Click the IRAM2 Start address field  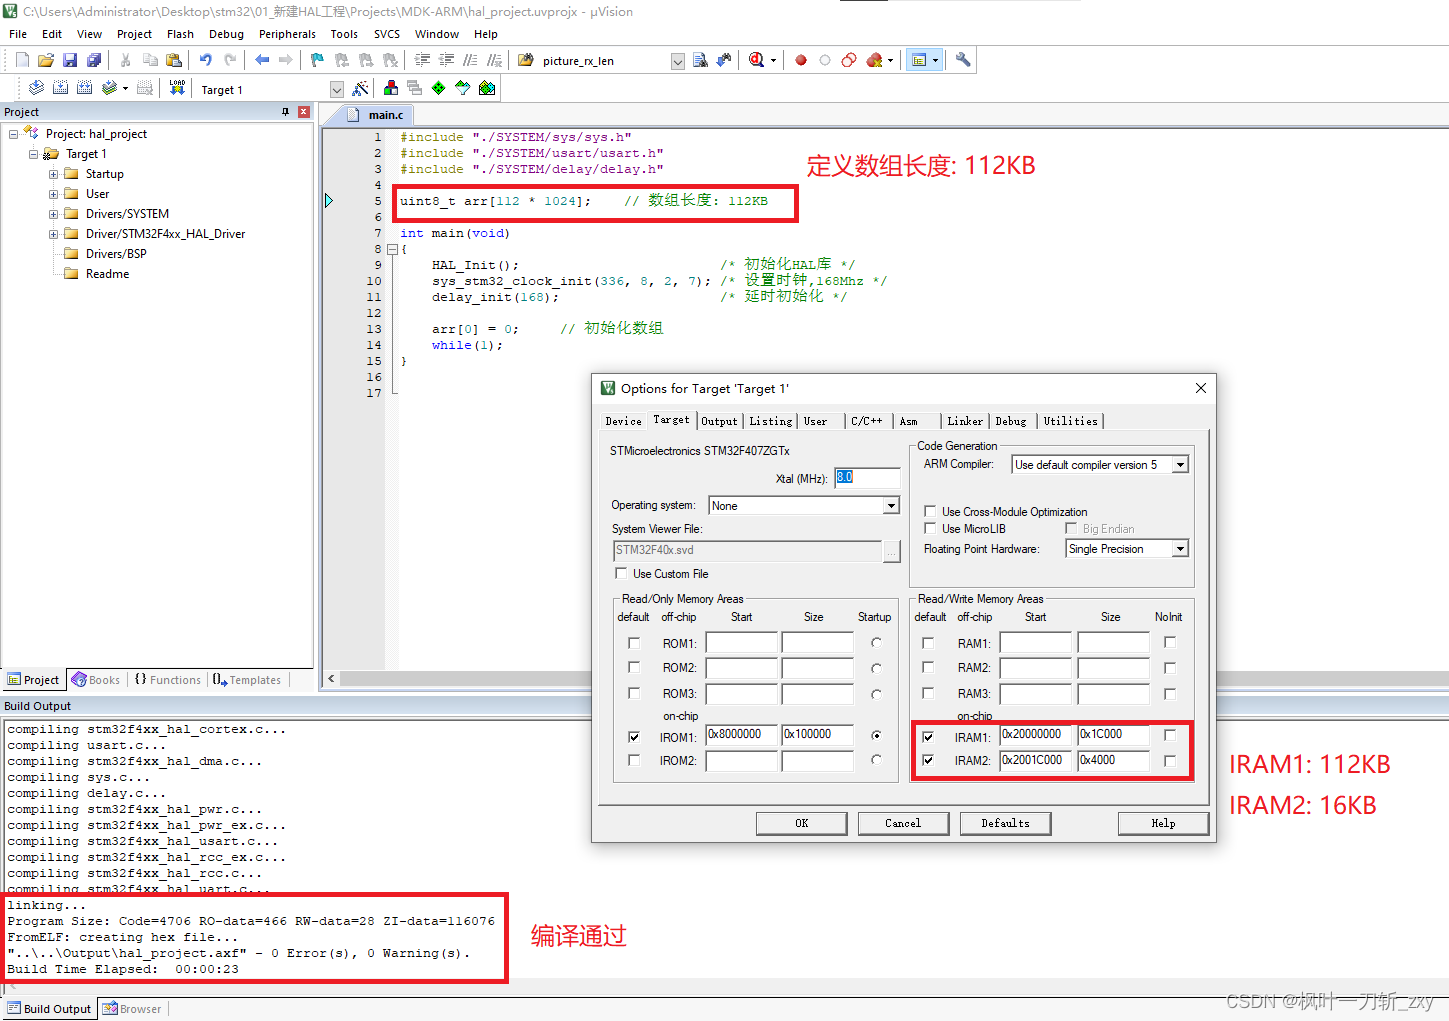tap(1035, 760)
